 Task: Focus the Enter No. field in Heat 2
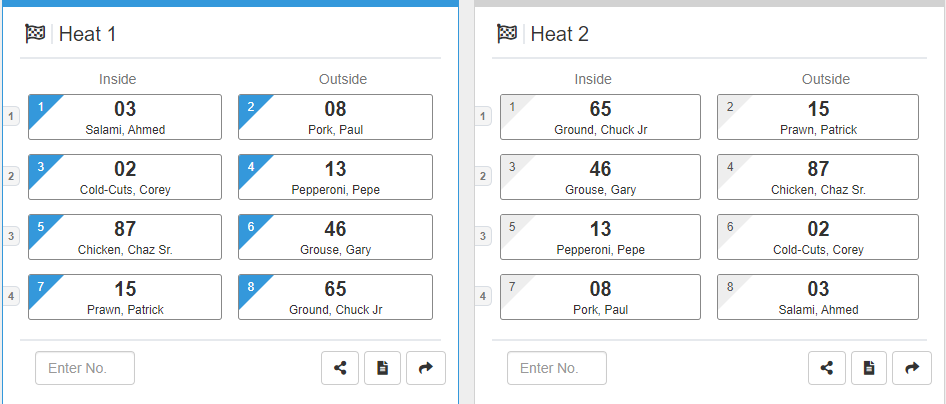[557, 368]
